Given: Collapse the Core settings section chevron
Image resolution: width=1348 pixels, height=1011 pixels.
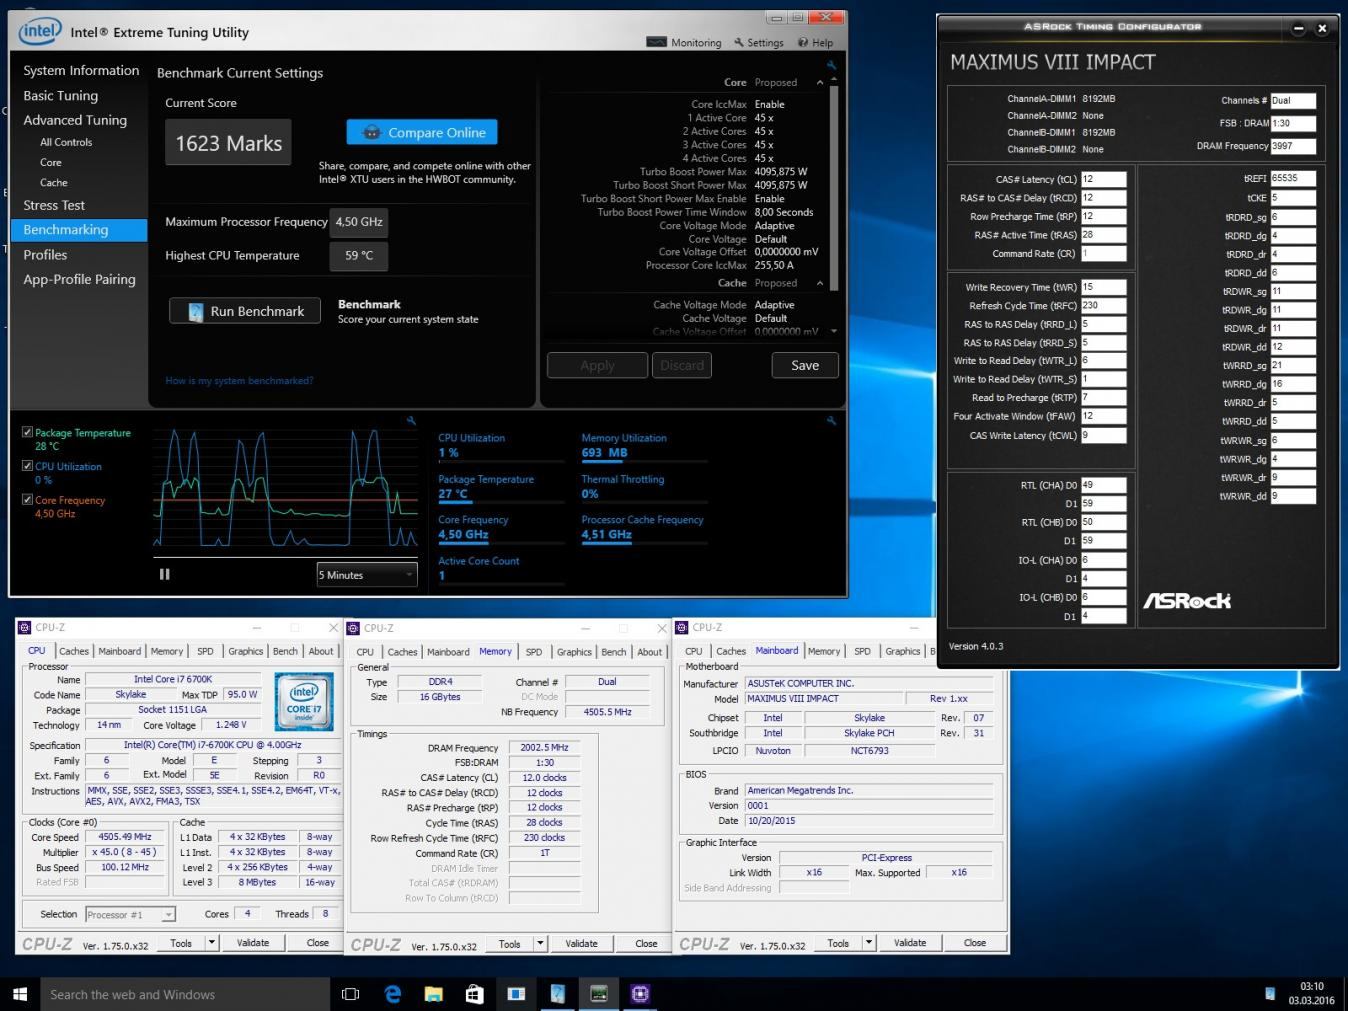Looking at the screenshot, I should [820, 83].
